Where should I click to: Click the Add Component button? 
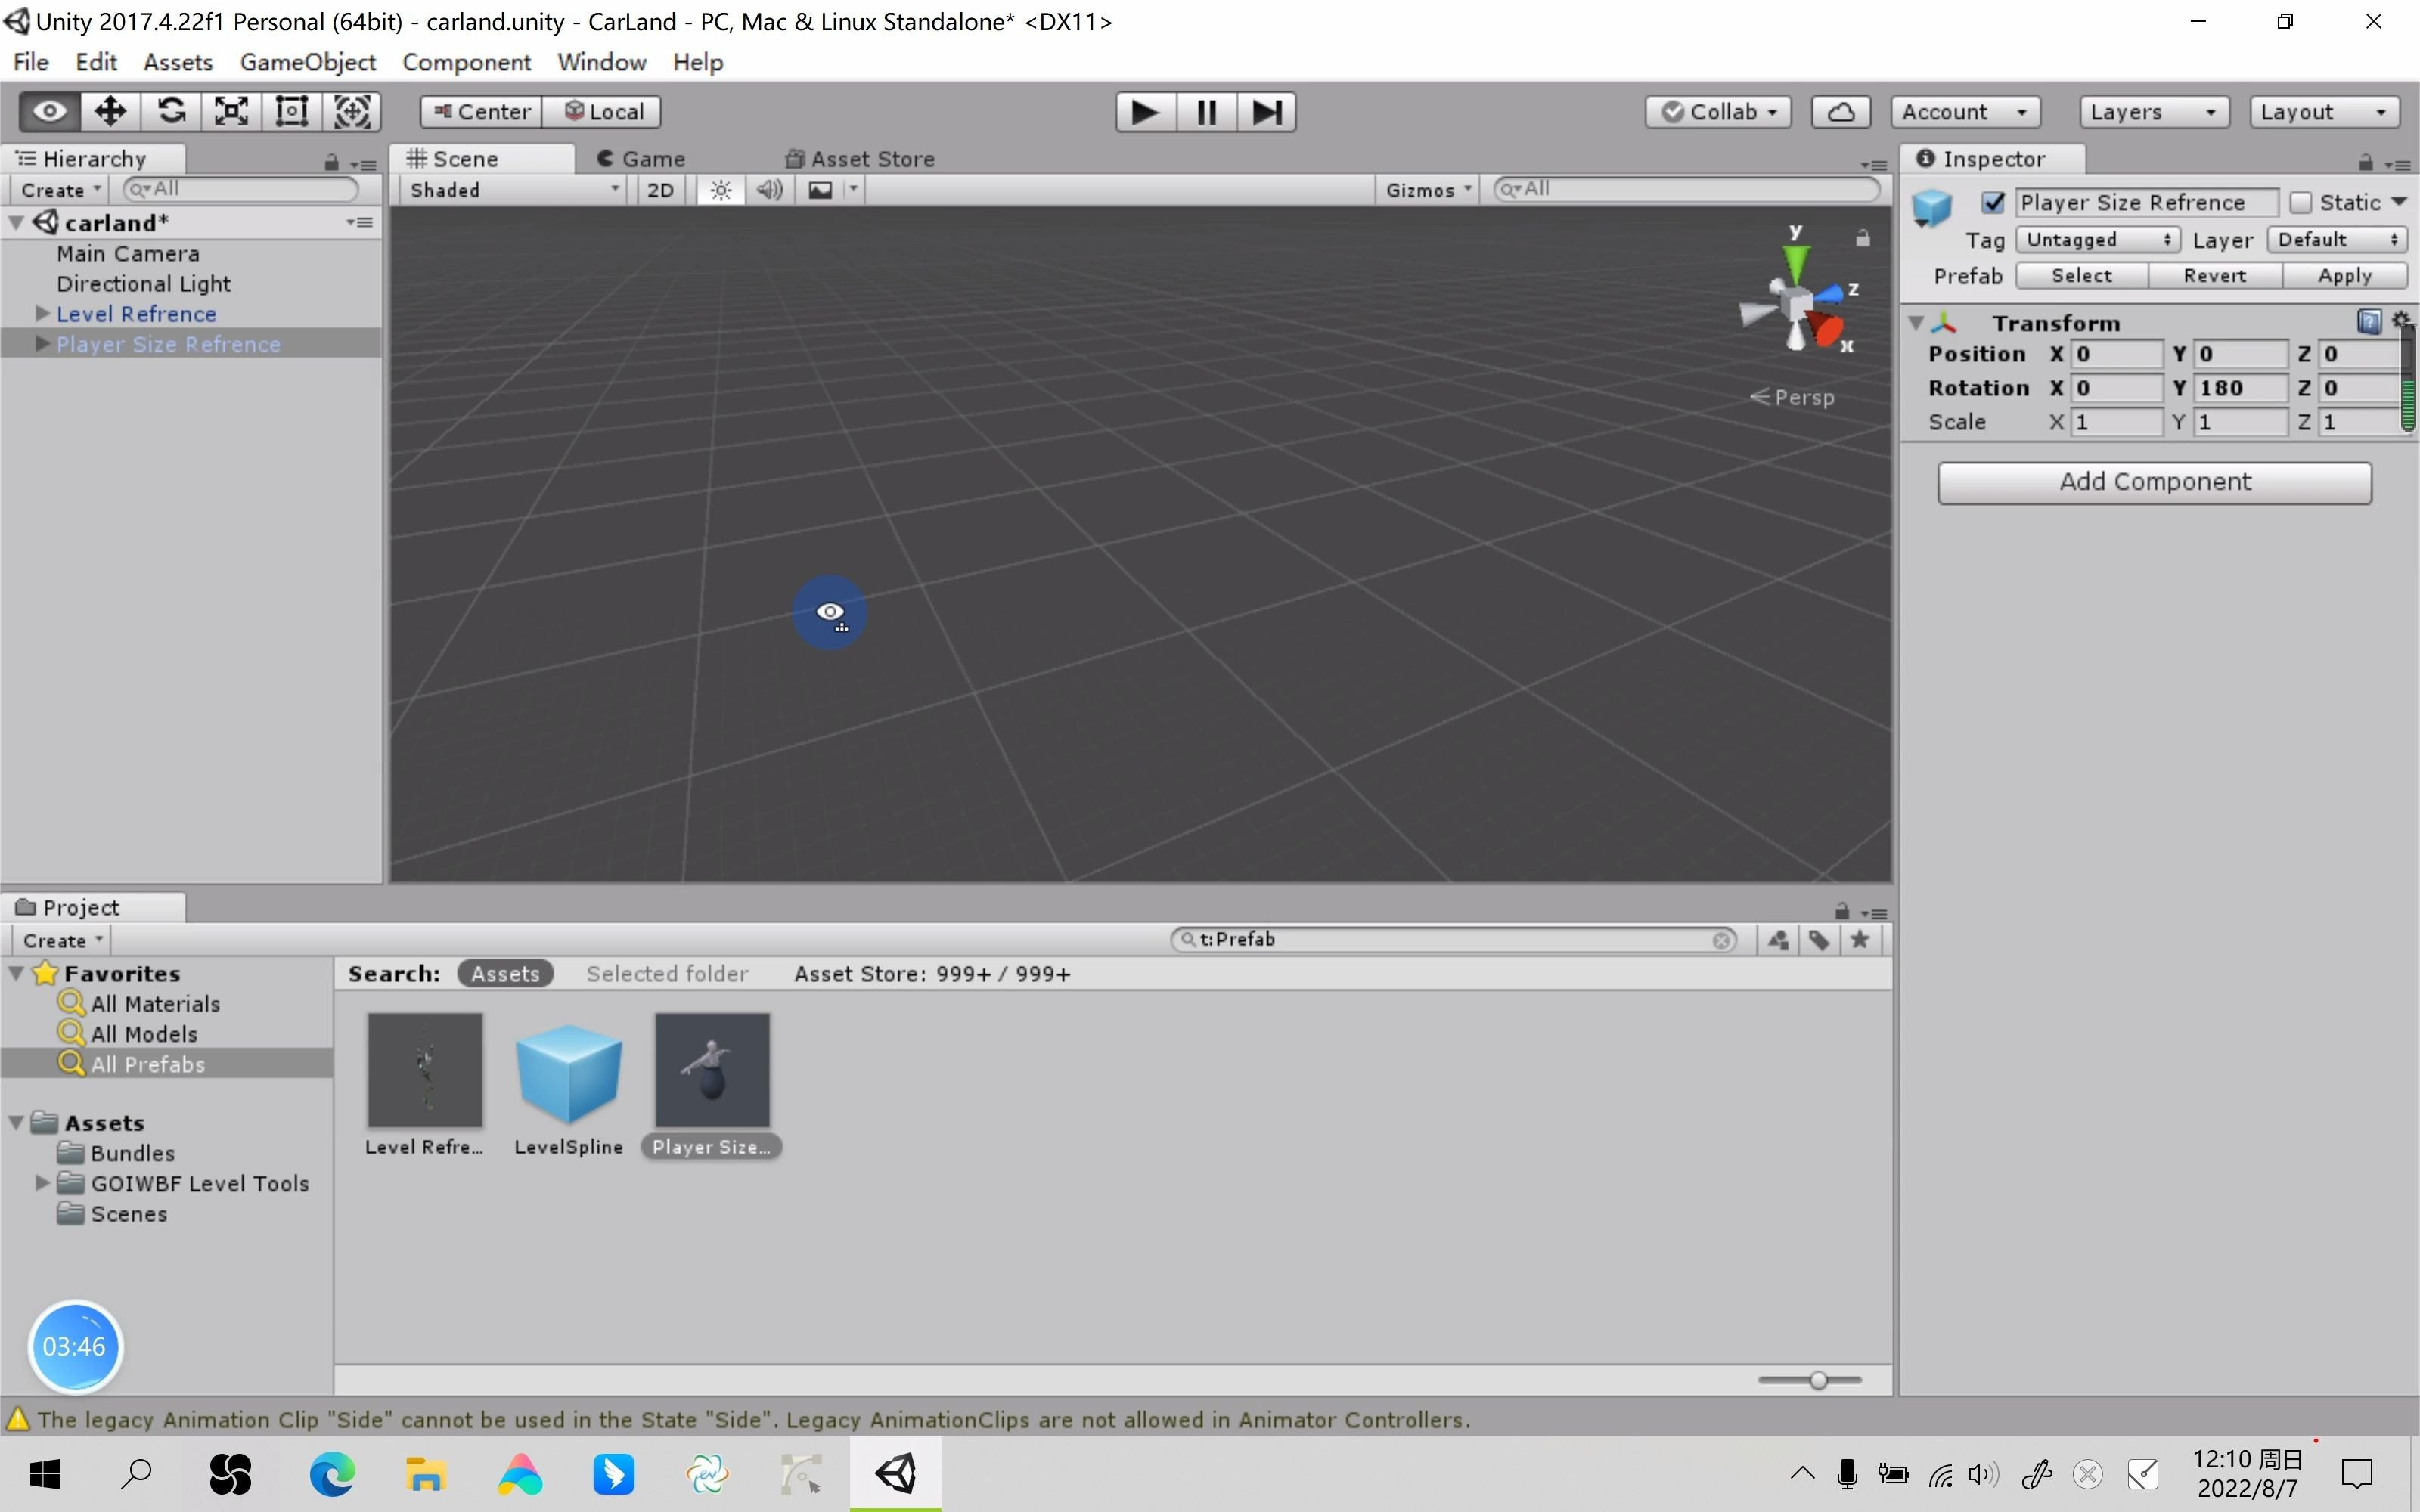click(2154, 482)
